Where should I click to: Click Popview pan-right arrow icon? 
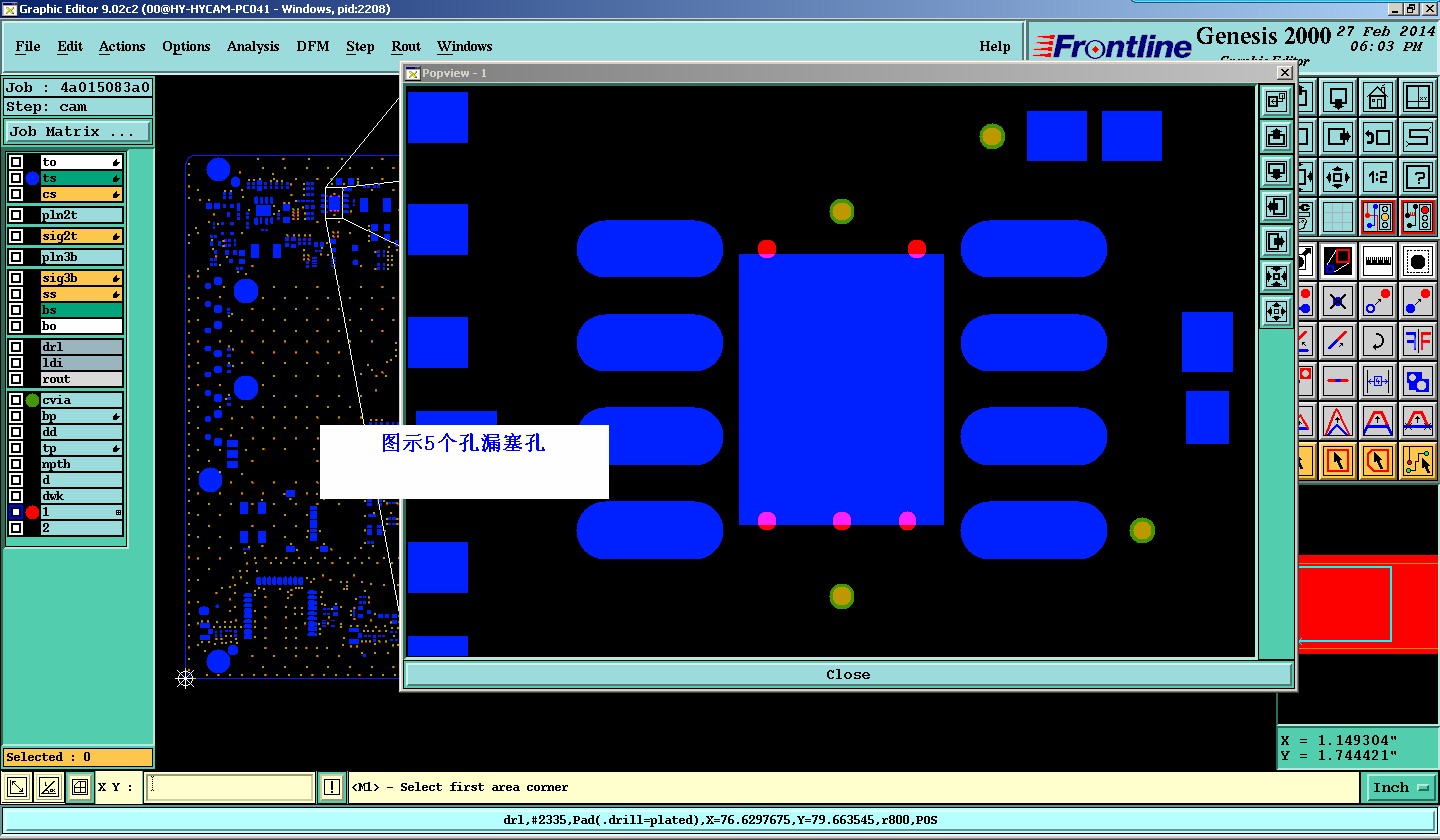click(x=1276, y=242)
